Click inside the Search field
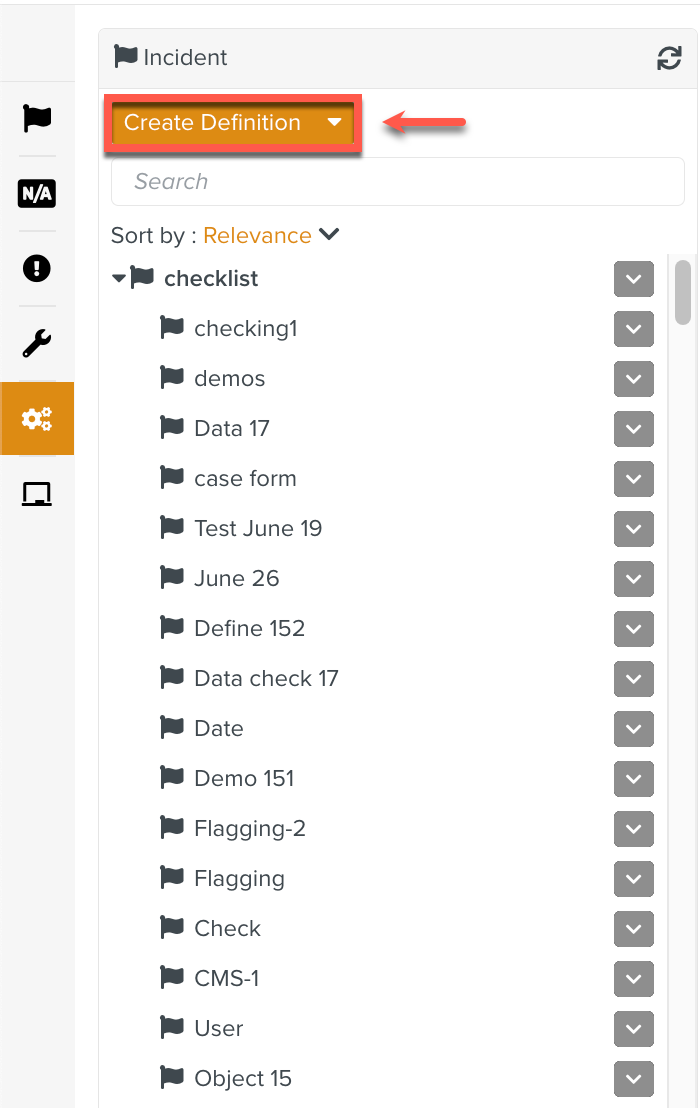This screenshot has height=1108, width=700. pyautogui.click(x=398, y=181)
